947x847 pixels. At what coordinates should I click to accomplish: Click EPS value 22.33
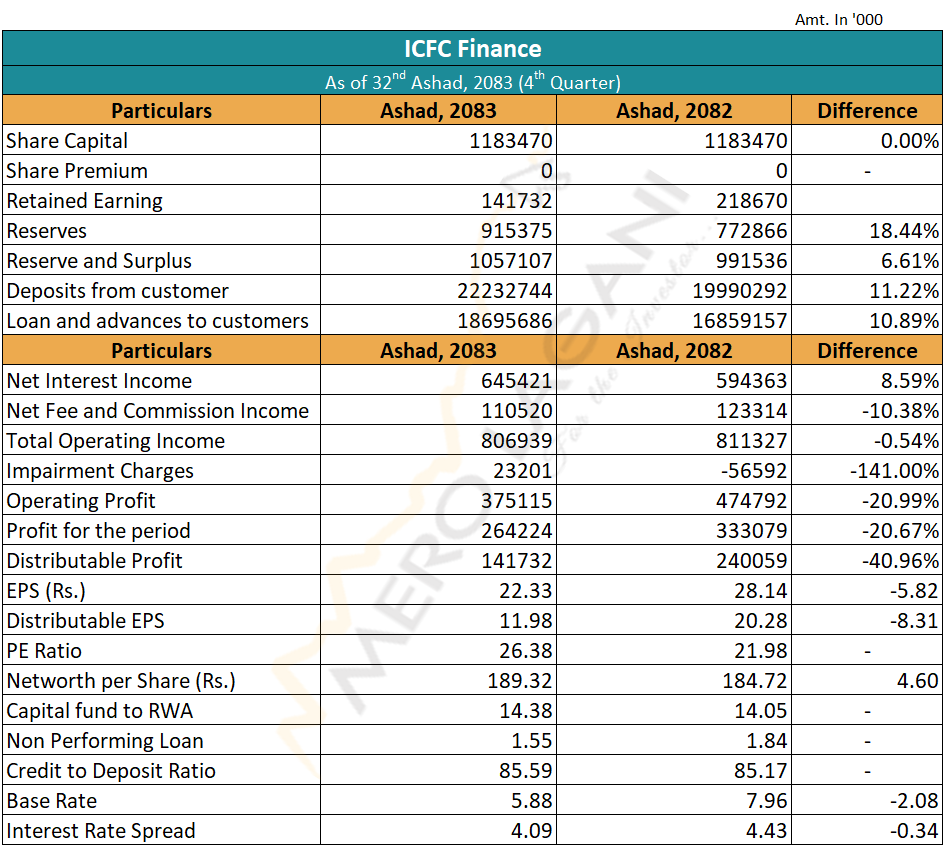click(x=525, y=591)
